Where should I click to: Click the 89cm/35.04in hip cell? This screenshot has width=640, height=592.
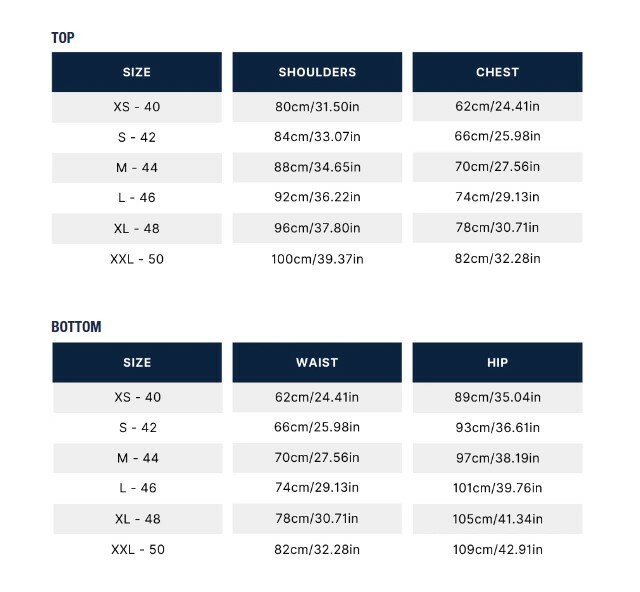(x=497, y=397)
